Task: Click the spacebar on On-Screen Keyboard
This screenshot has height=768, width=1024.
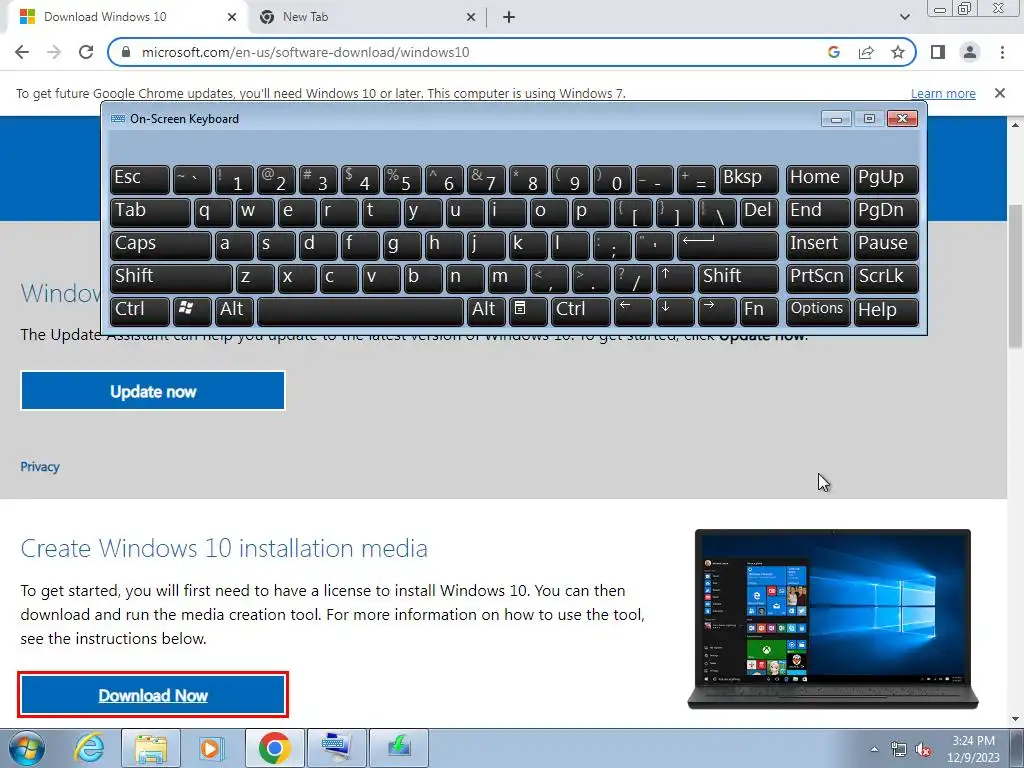Action: pos(360,312)
